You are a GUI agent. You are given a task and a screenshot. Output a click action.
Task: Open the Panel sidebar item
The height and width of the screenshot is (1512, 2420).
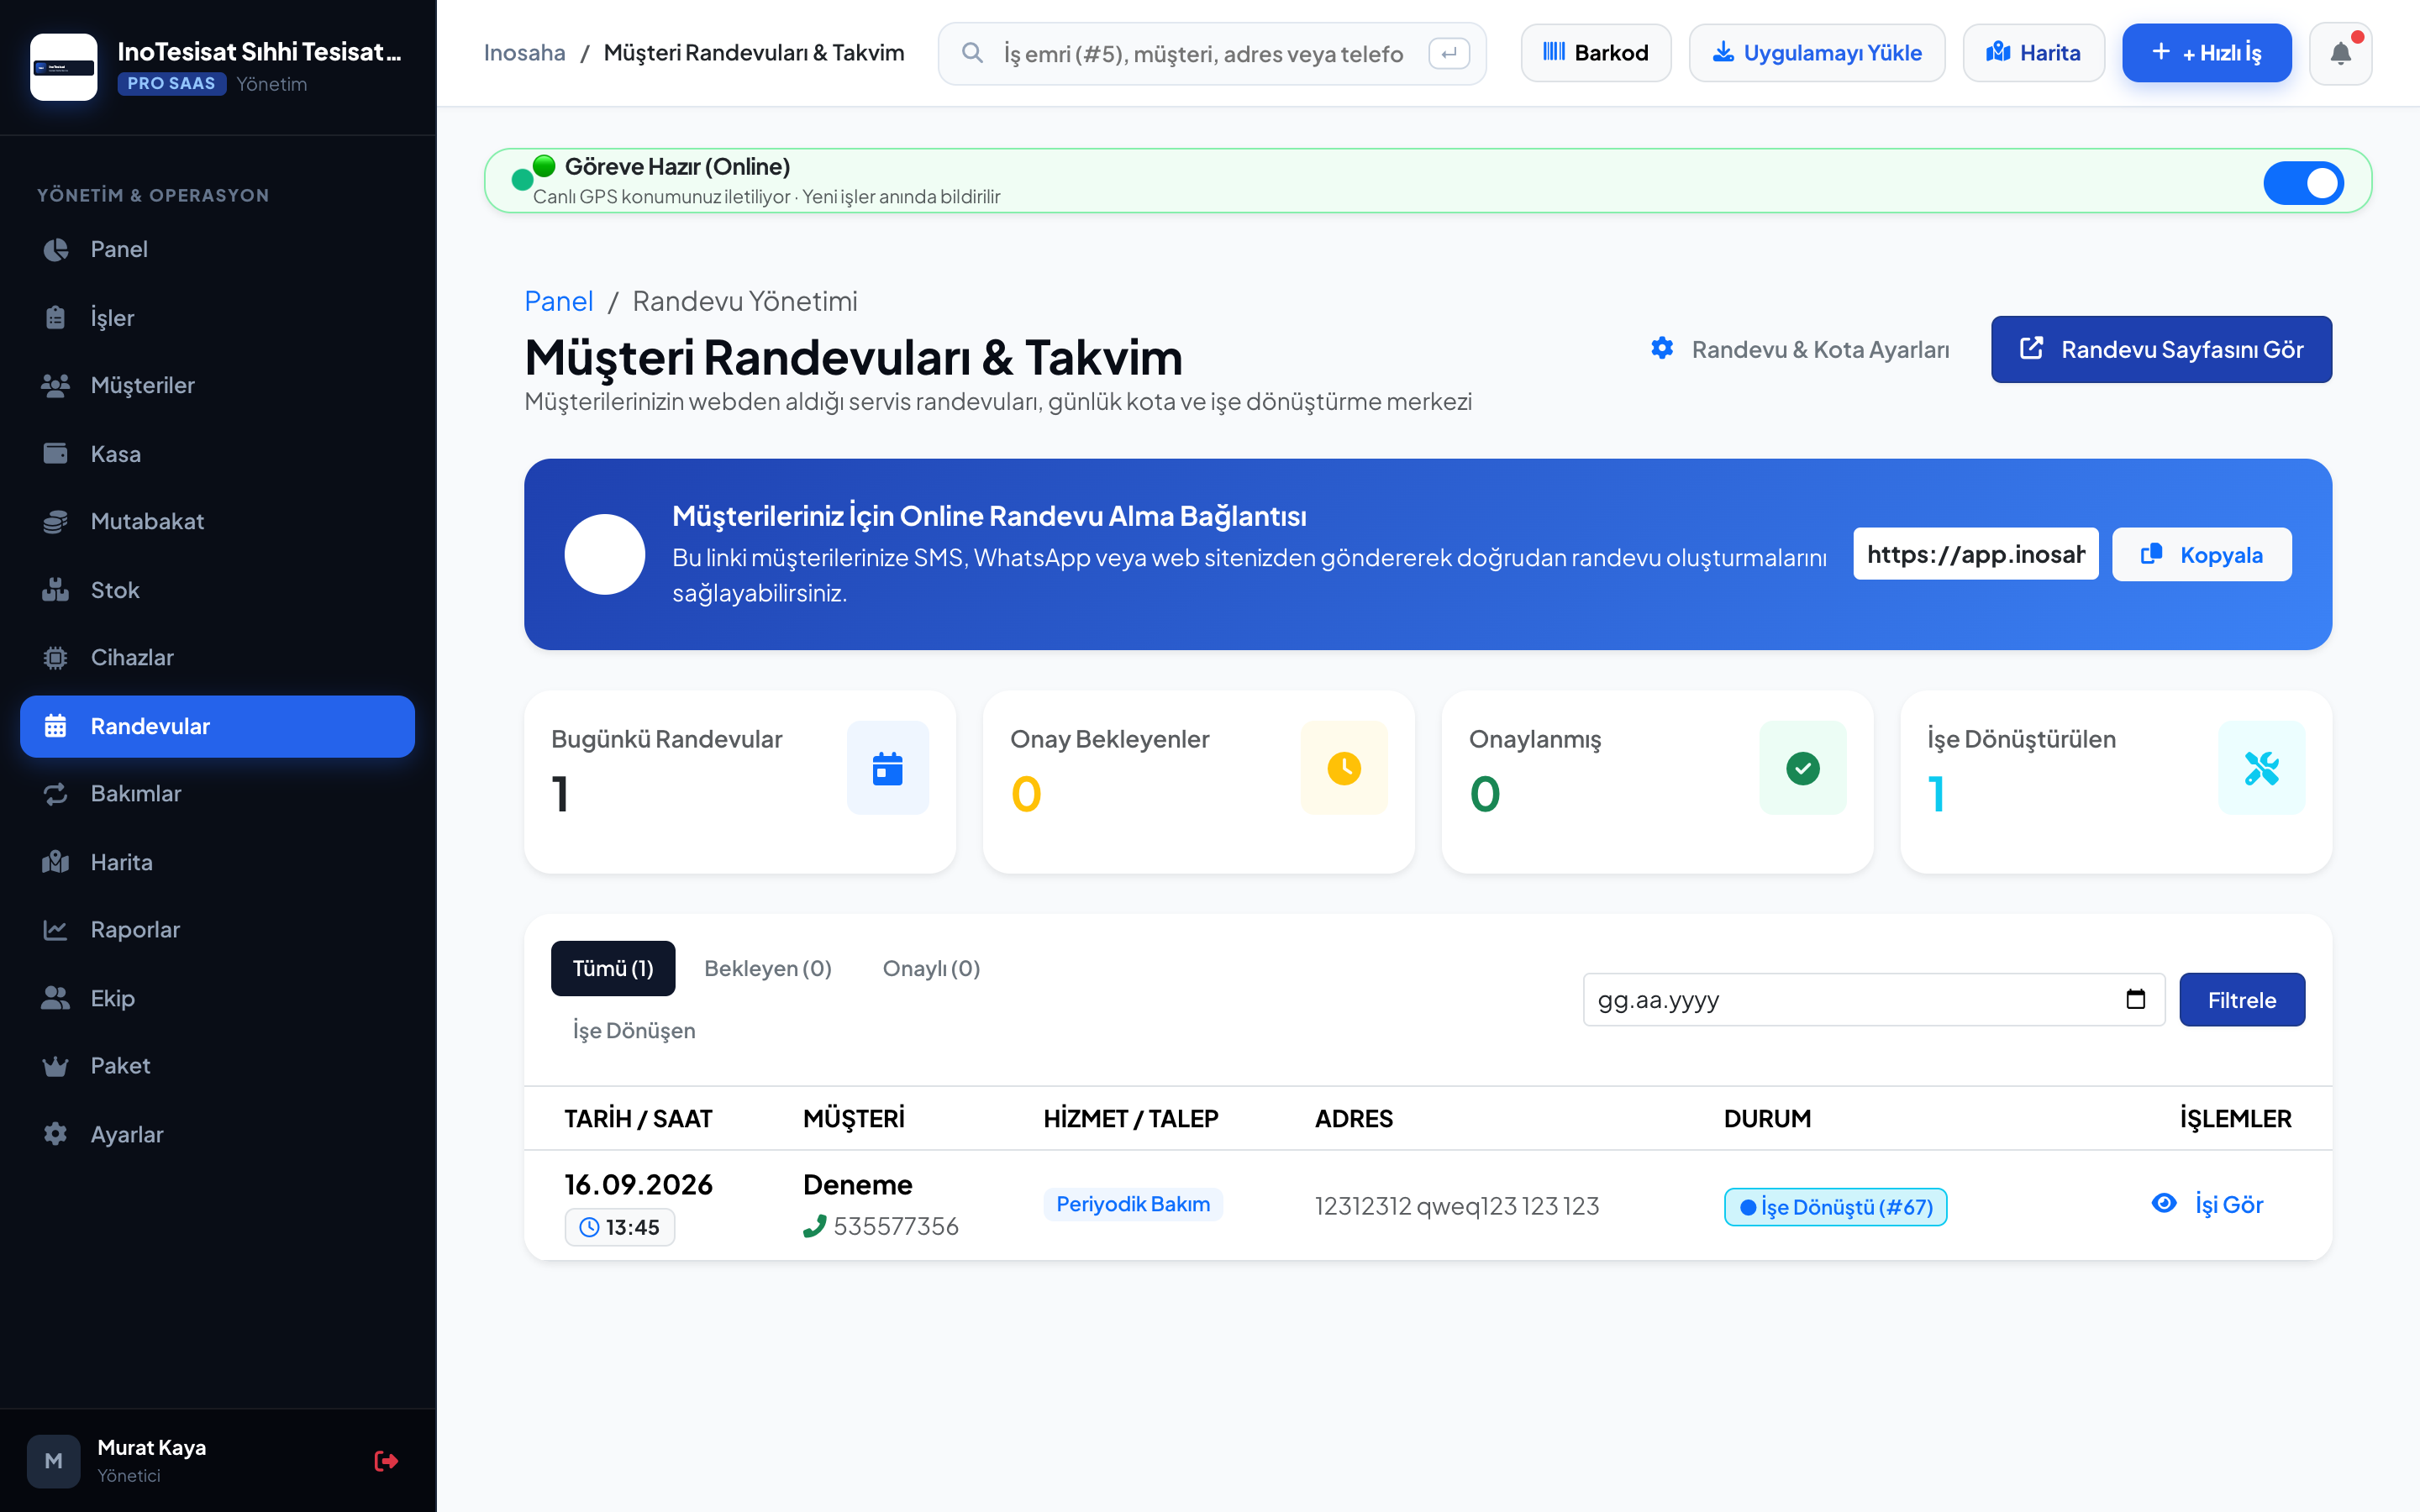[217, 249]
